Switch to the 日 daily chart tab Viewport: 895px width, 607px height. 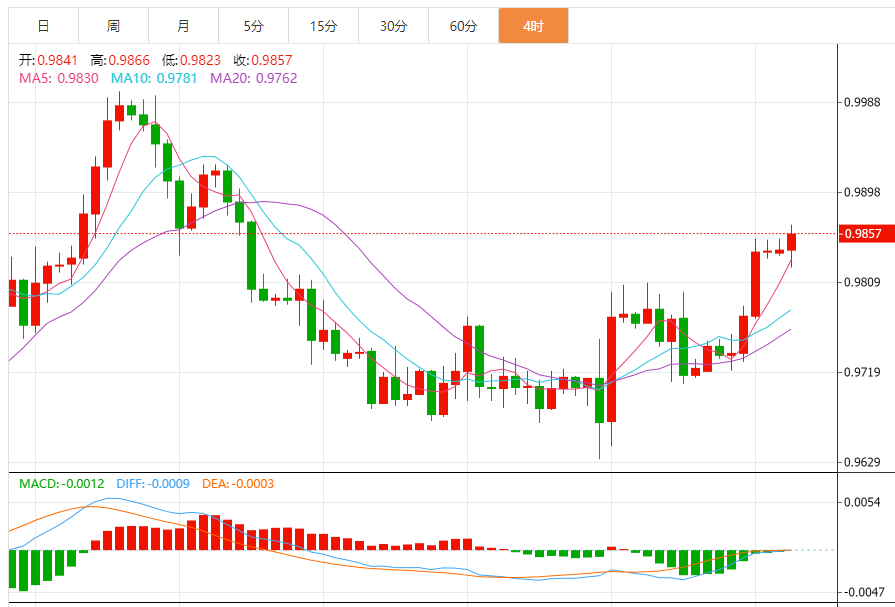click(x=43, y=26)
